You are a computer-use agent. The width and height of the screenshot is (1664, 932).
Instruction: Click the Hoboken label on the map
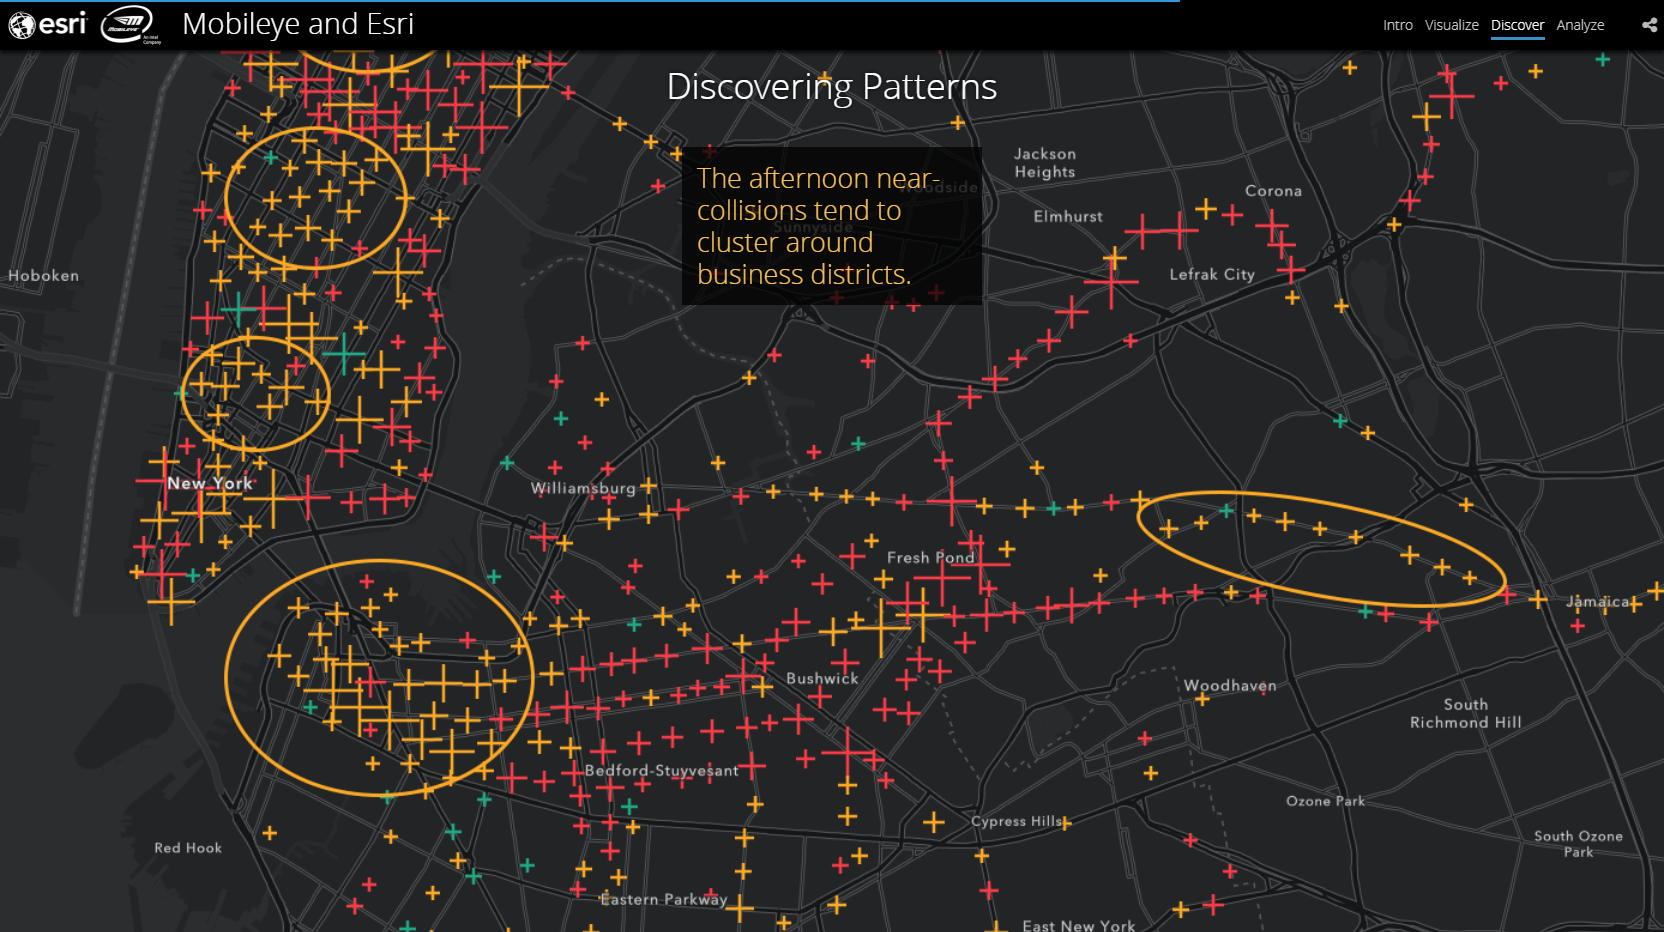click(43, 276)
